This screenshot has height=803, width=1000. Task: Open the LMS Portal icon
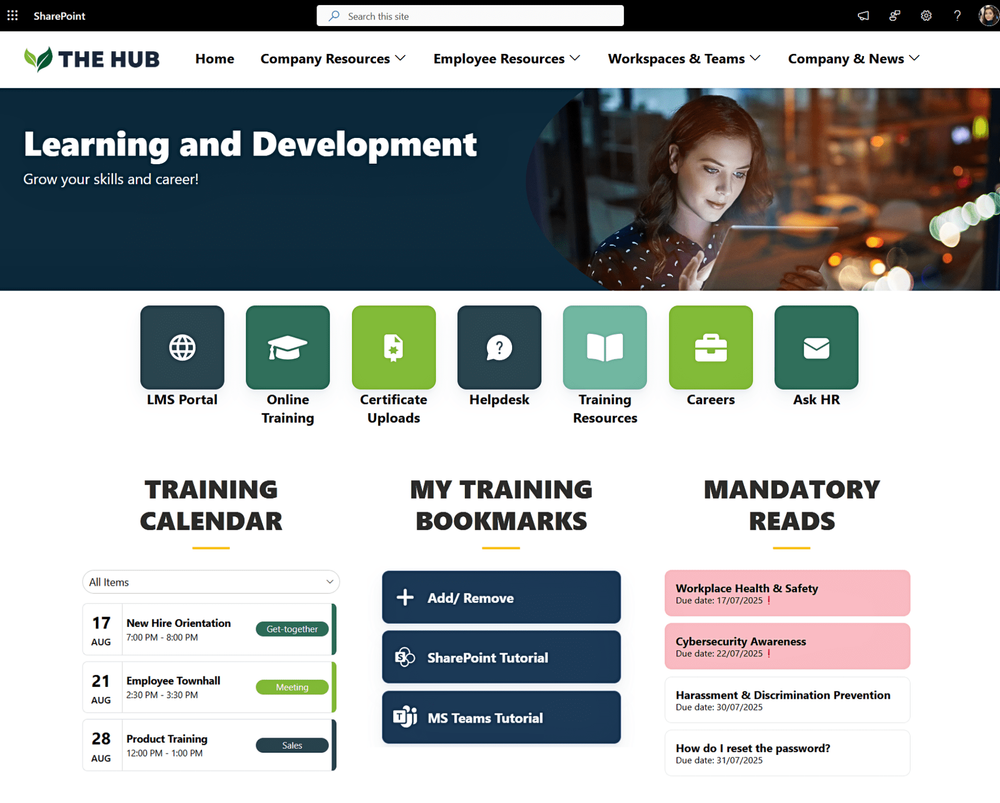pyautogui.click(x=182, y=346)
